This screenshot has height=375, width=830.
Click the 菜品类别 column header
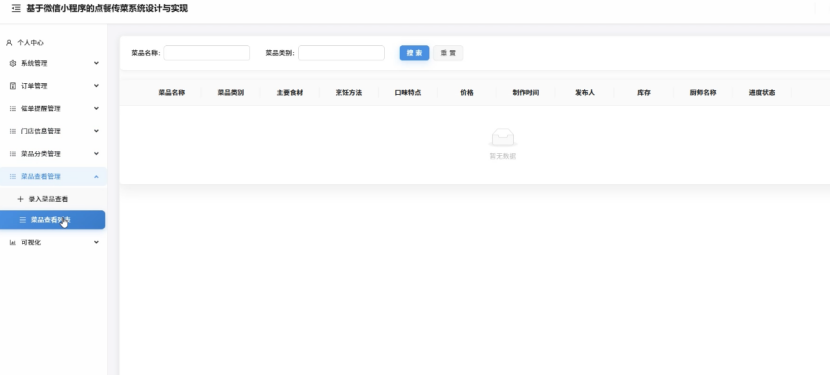(231, 93)
